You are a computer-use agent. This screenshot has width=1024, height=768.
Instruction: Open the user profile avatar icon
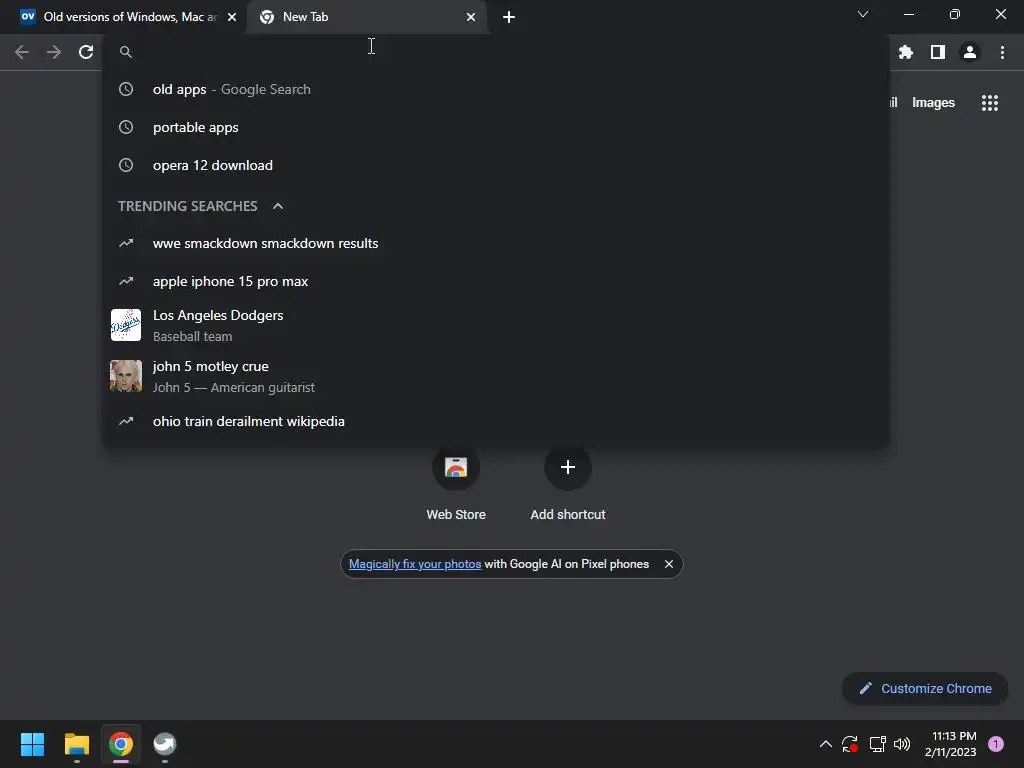coord(970,52)
